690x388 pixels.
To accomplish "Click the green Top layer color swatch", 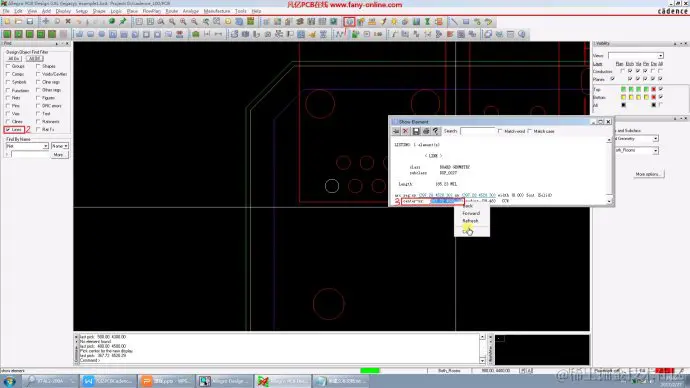I will pyautogui.click(x=623, y=89).
